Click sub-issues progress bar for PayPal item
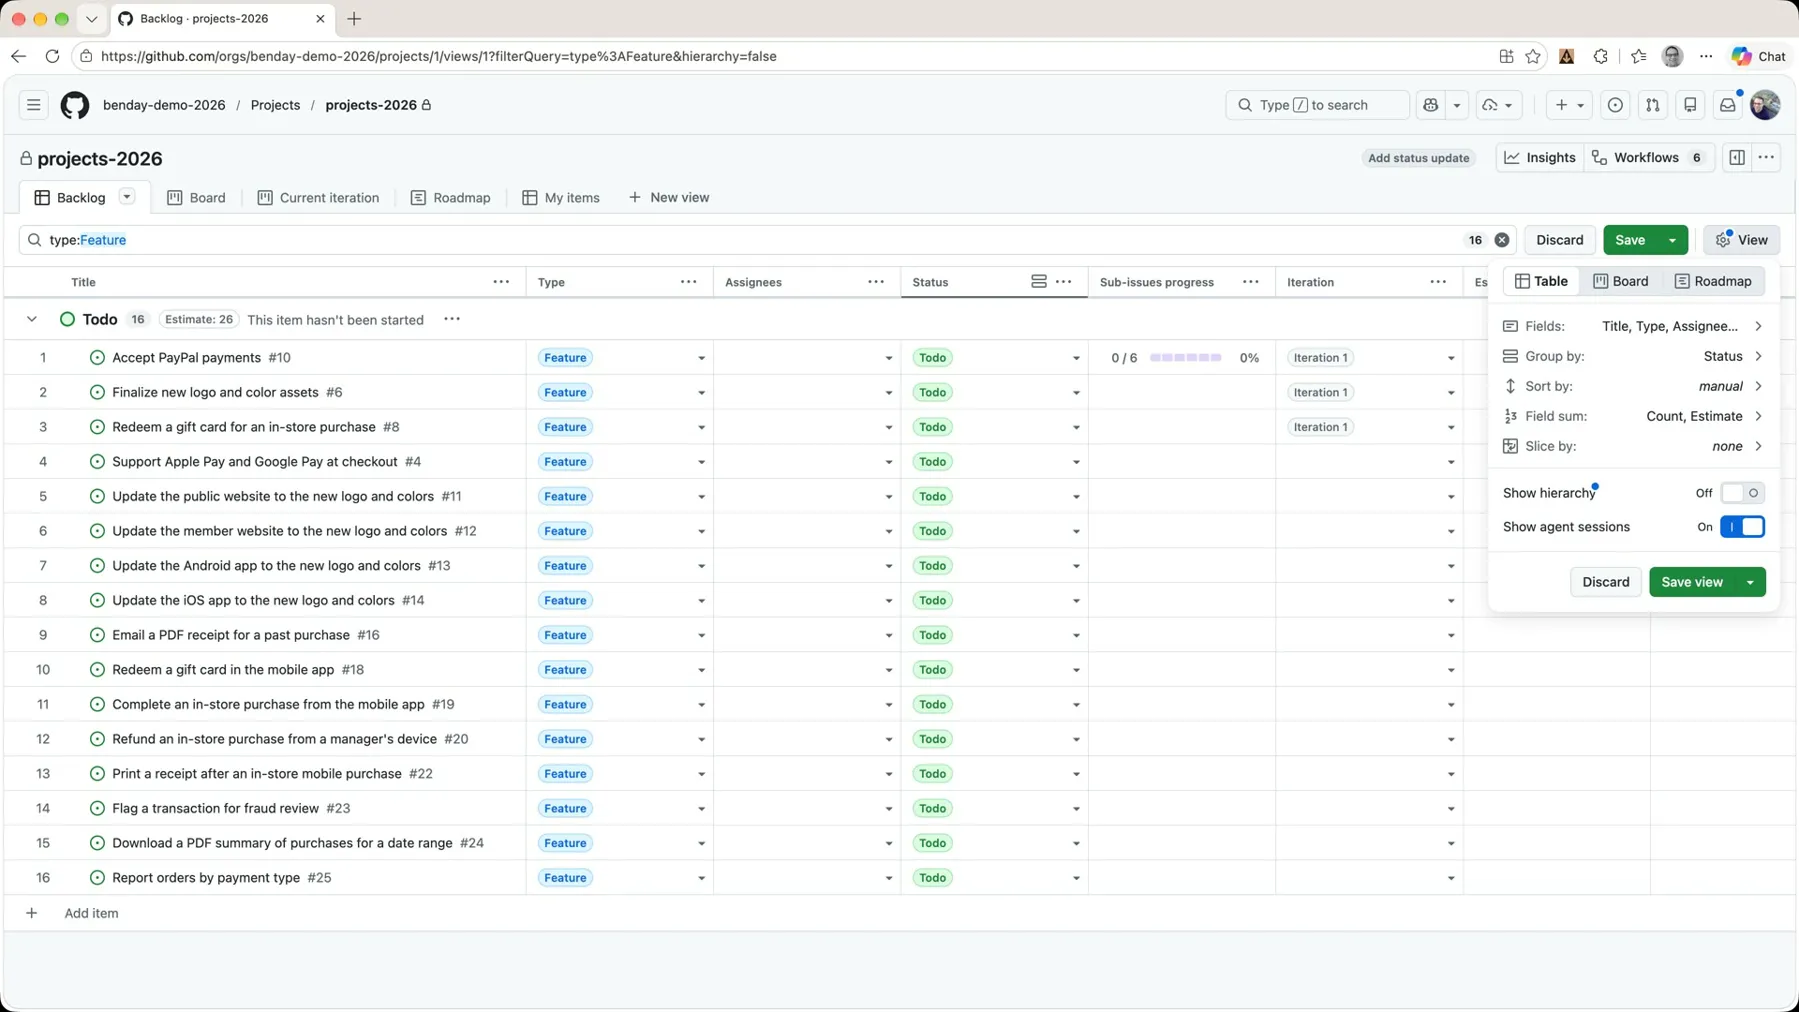Screen dimensions: 1799x1012 [x=1185, y=358]
